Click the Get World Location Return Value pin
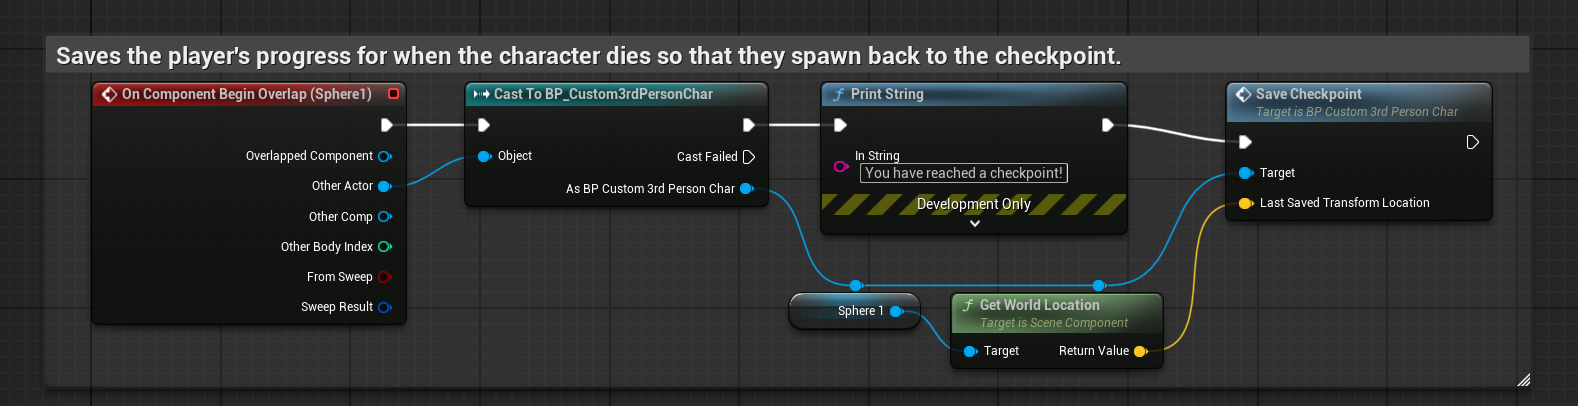1578x406 pixels. tap(1140, 351)
